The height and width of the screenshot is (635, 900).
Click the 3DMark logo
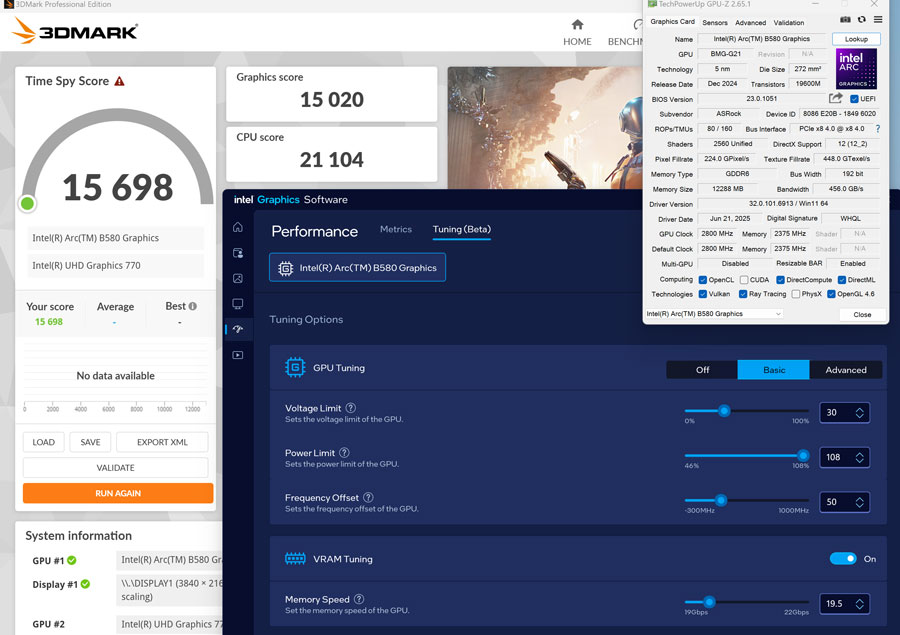point(75,31)
